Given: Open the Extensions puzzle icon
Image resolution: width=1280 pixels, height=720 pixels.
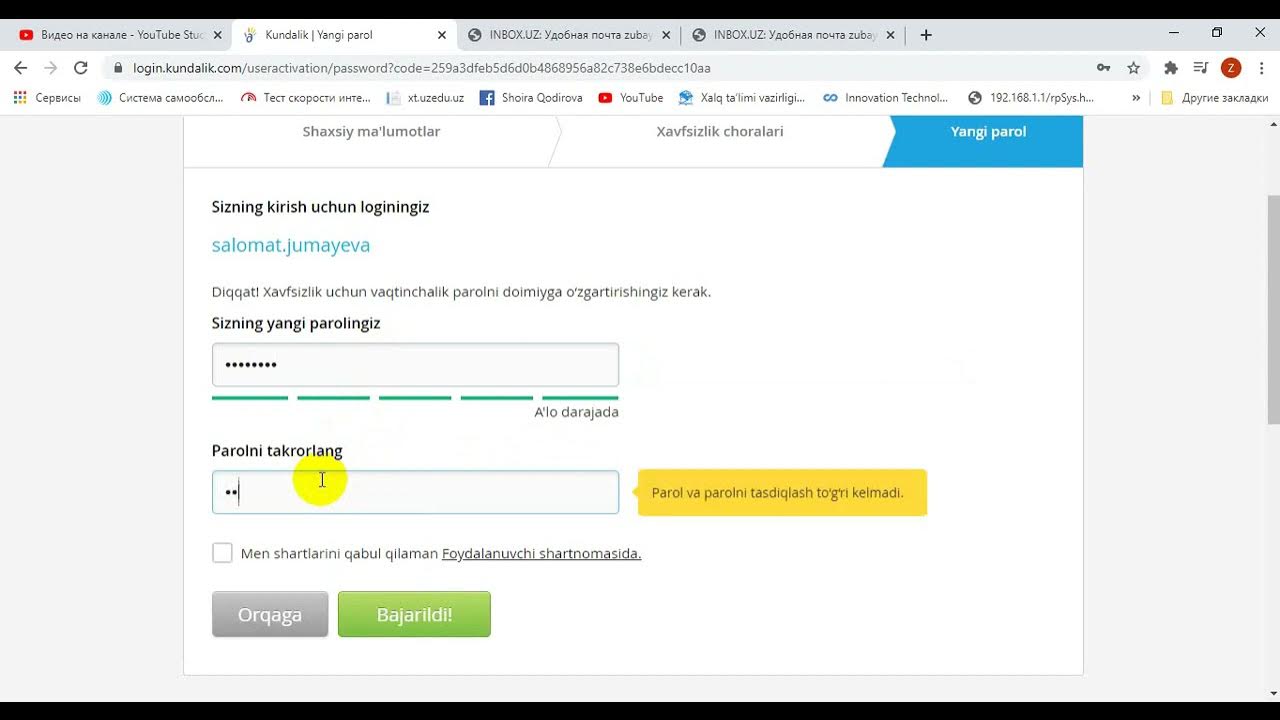Looking at the screenshot, I should click(1171, 68).
